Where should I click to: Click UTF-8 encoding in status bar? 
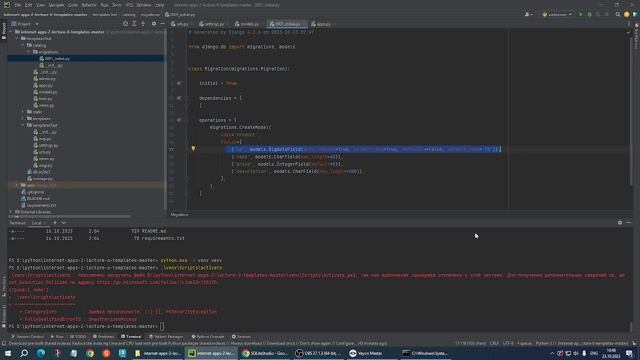click(x=508, y=344)
